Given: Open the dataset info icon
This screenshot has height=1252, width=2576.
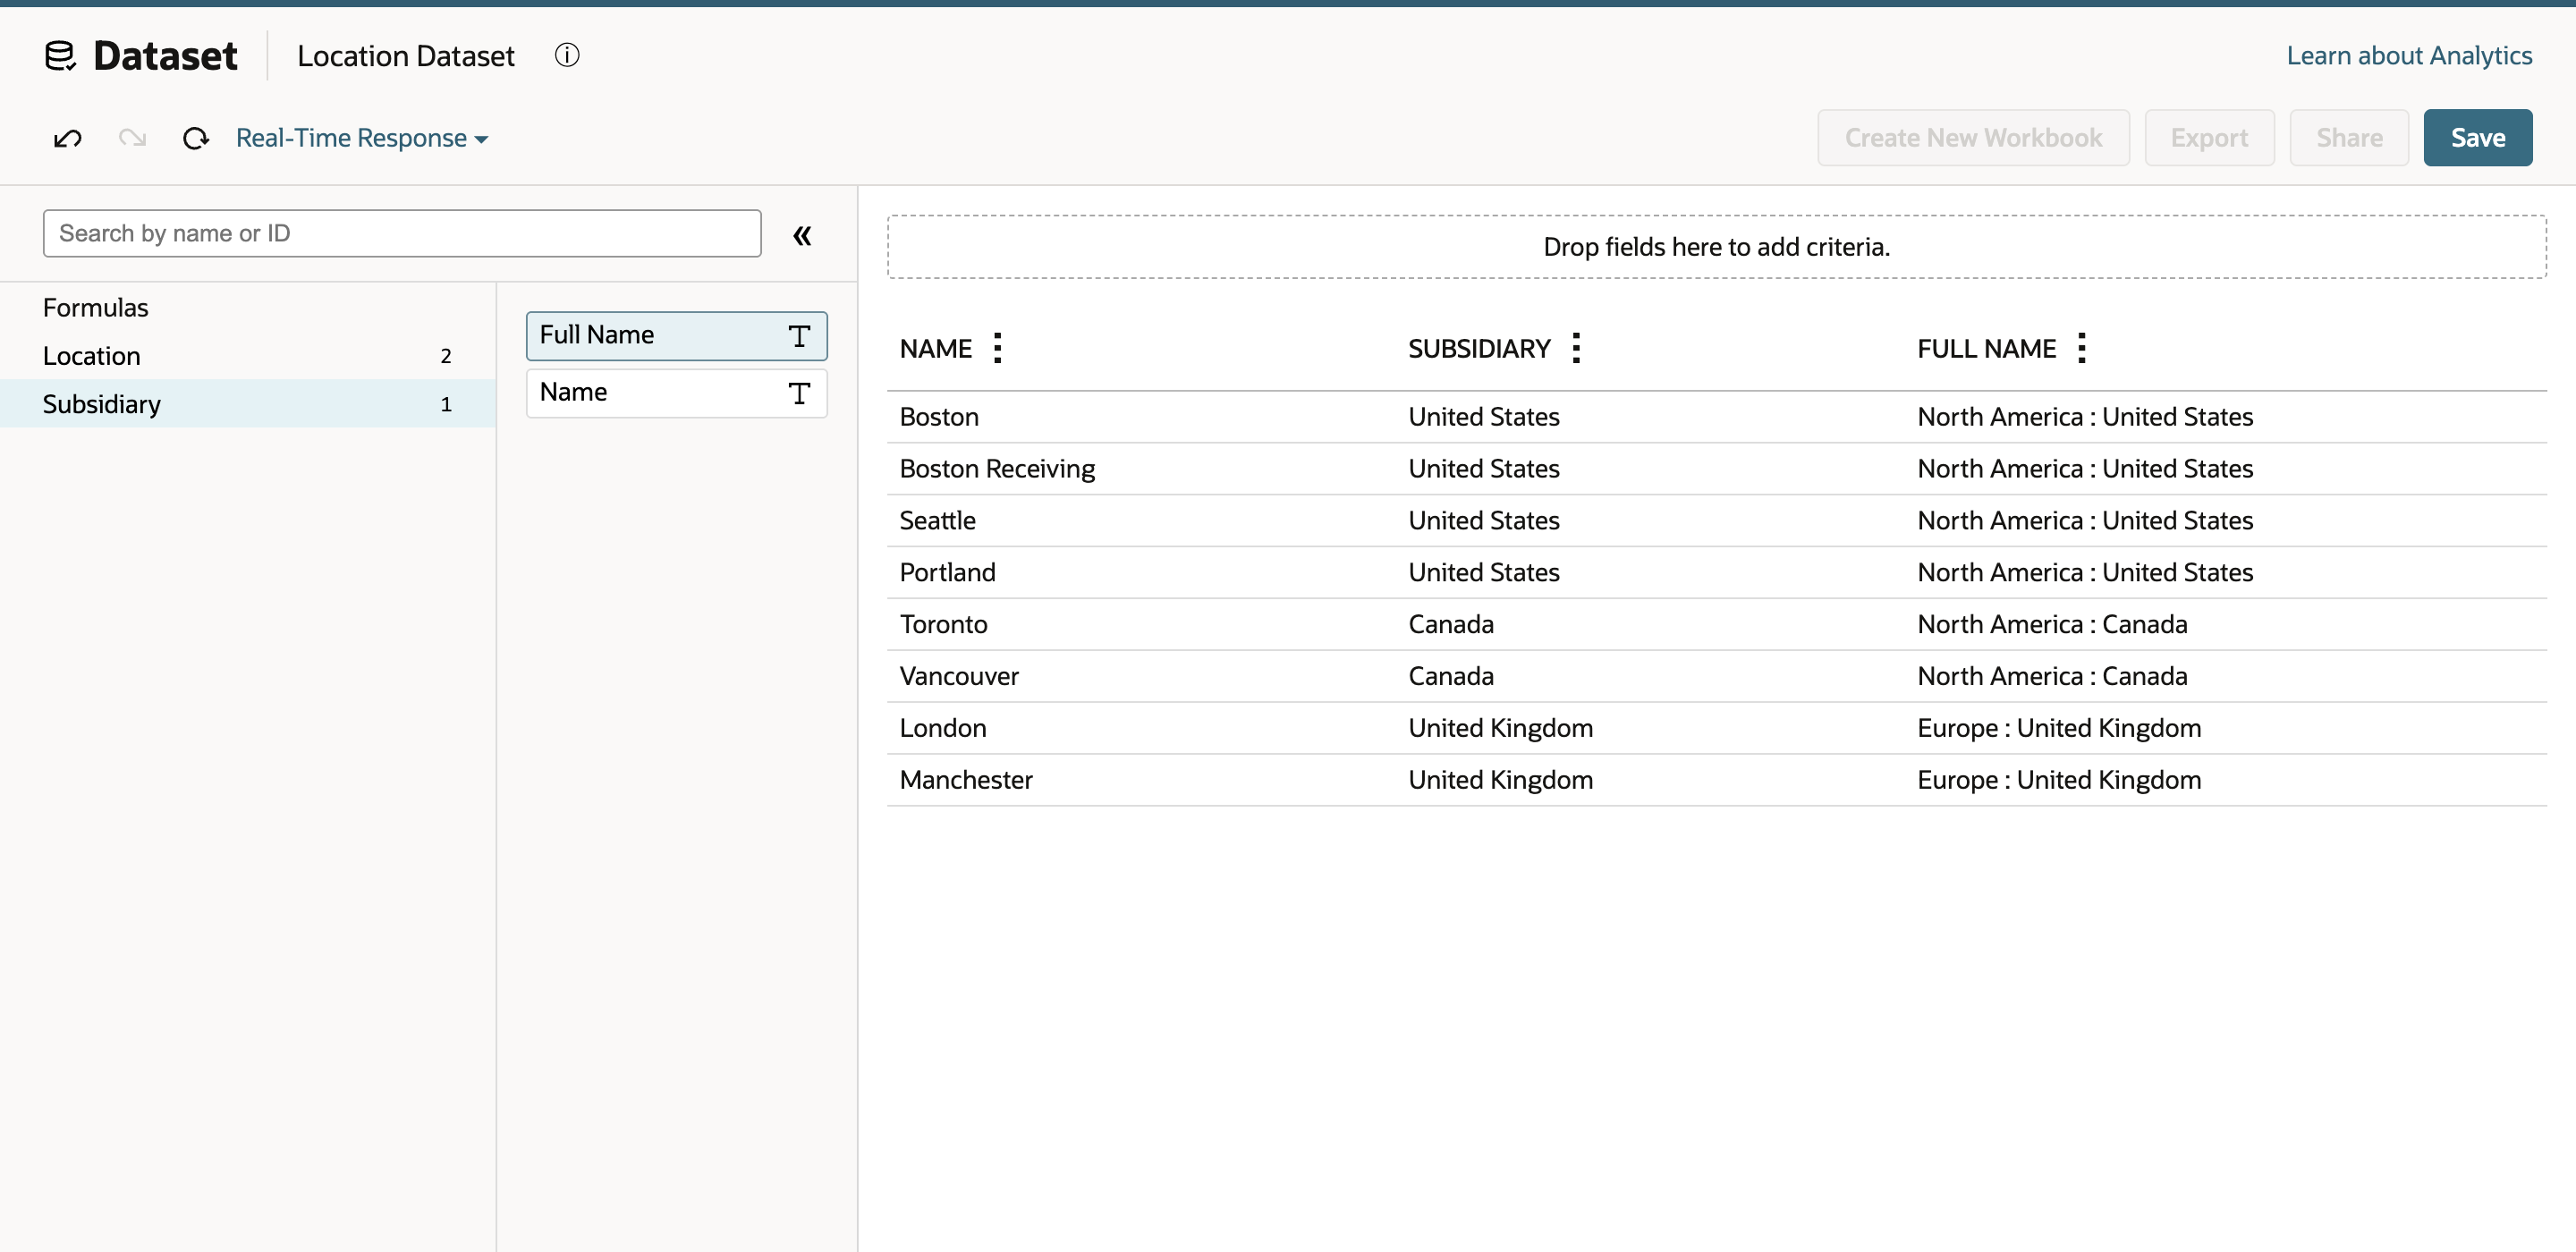Looking at the screenshot, I should 567,56.
